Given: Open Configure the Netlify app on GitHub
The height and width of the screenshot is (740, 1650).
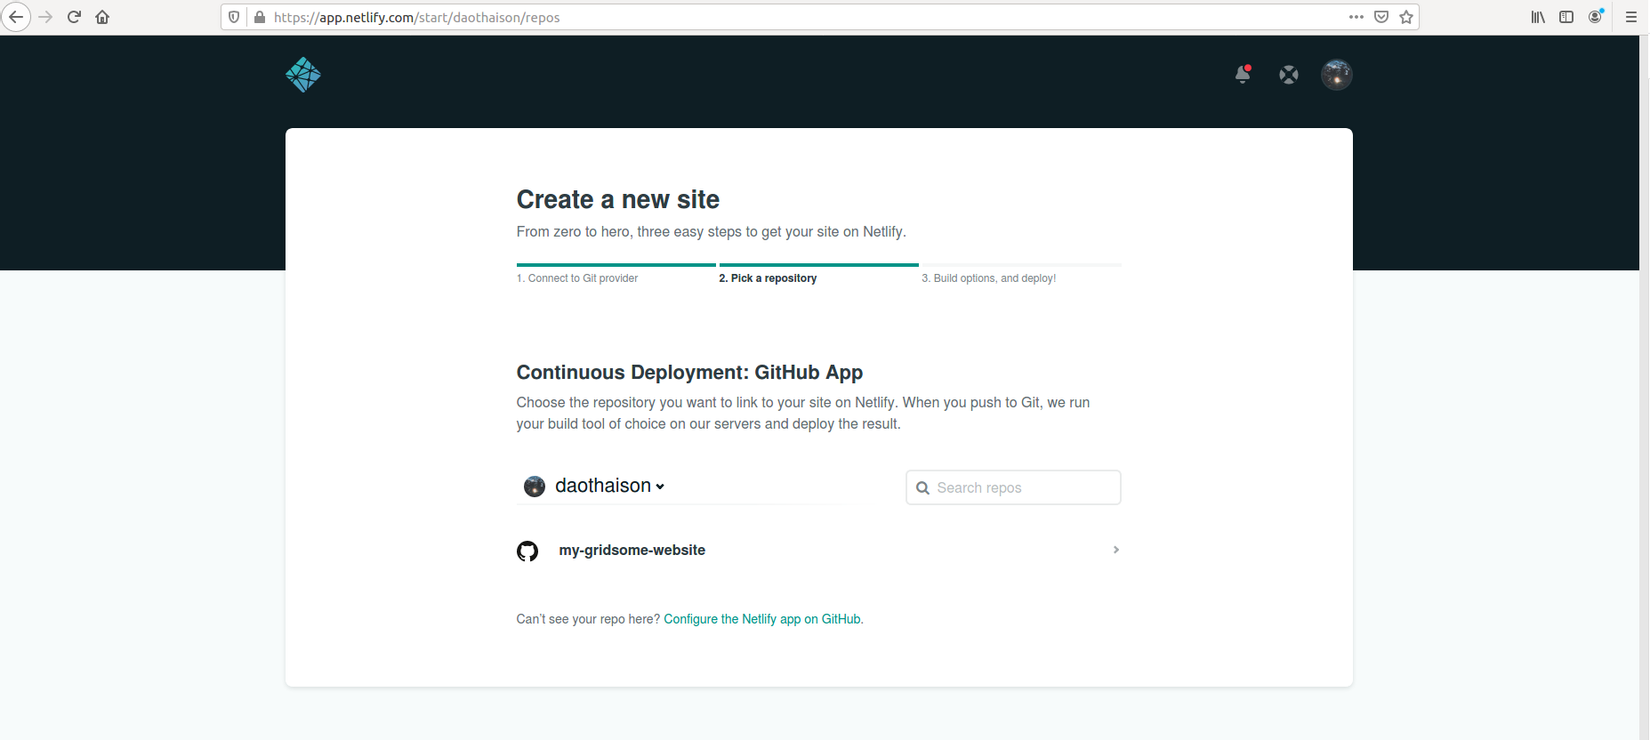Looking at the screenshot, I should point(762,619).
